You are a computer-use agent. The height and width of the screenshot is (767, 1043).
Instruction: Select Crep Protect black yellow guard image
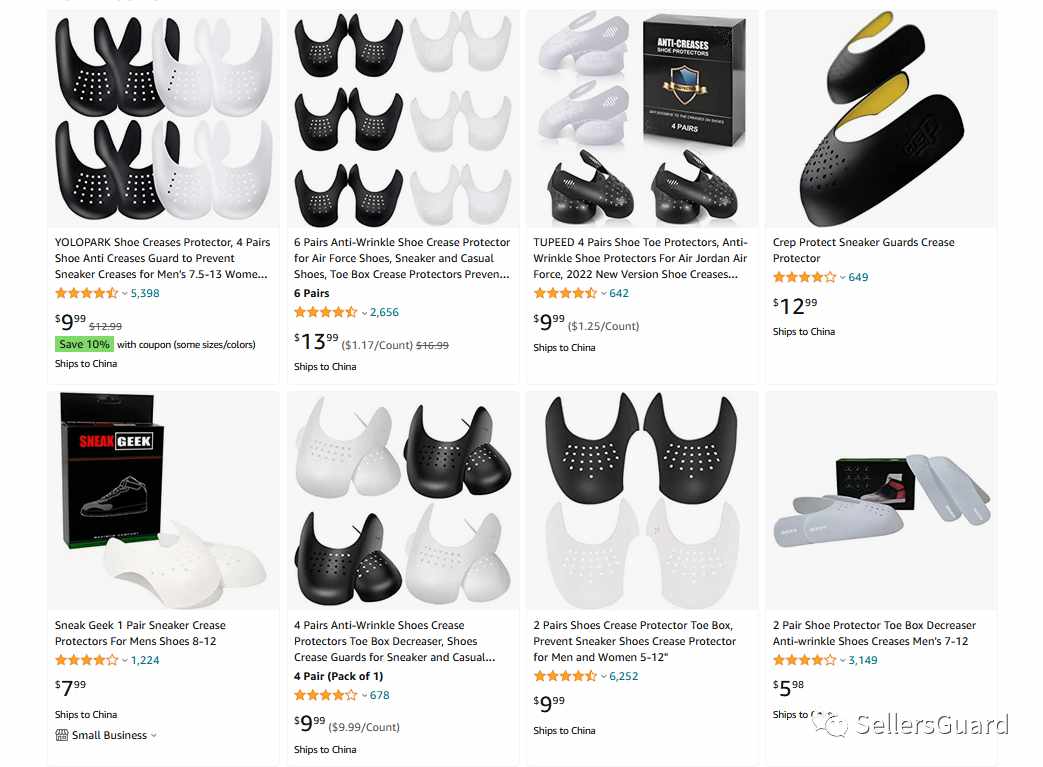881,119
